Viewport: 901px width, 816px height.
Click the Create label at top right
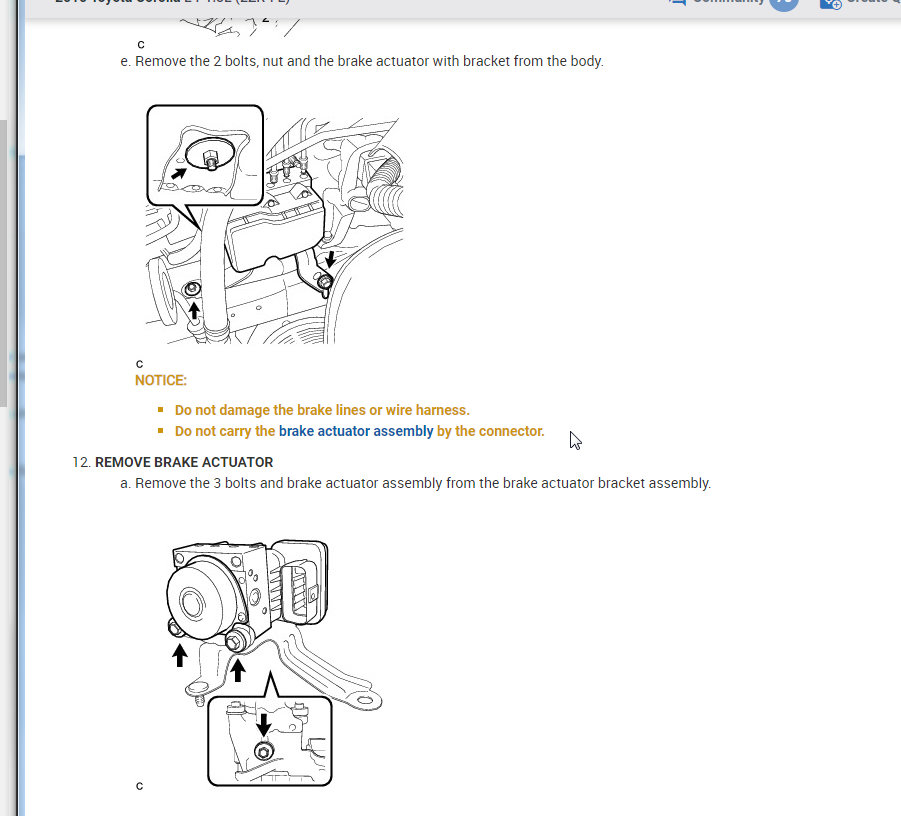(x=873, y=2)
